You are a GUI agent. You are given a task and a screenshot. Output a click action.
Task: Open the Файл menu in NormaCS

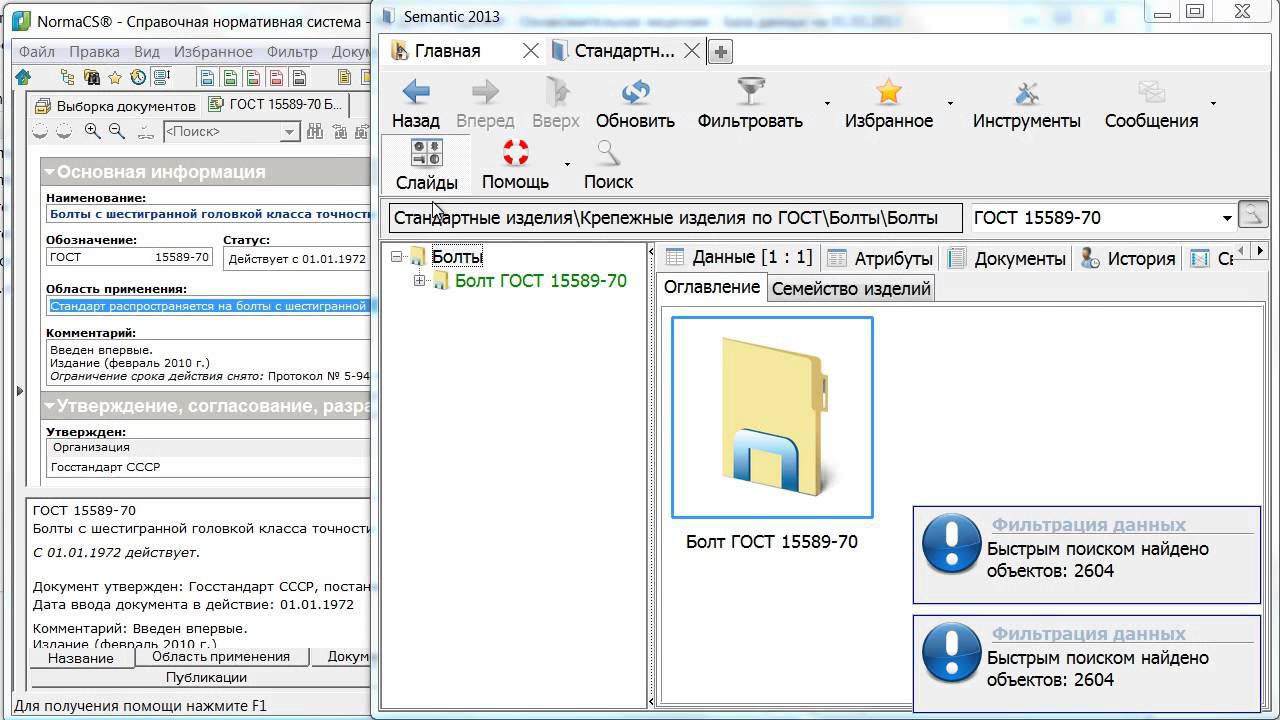coord(37,52)
